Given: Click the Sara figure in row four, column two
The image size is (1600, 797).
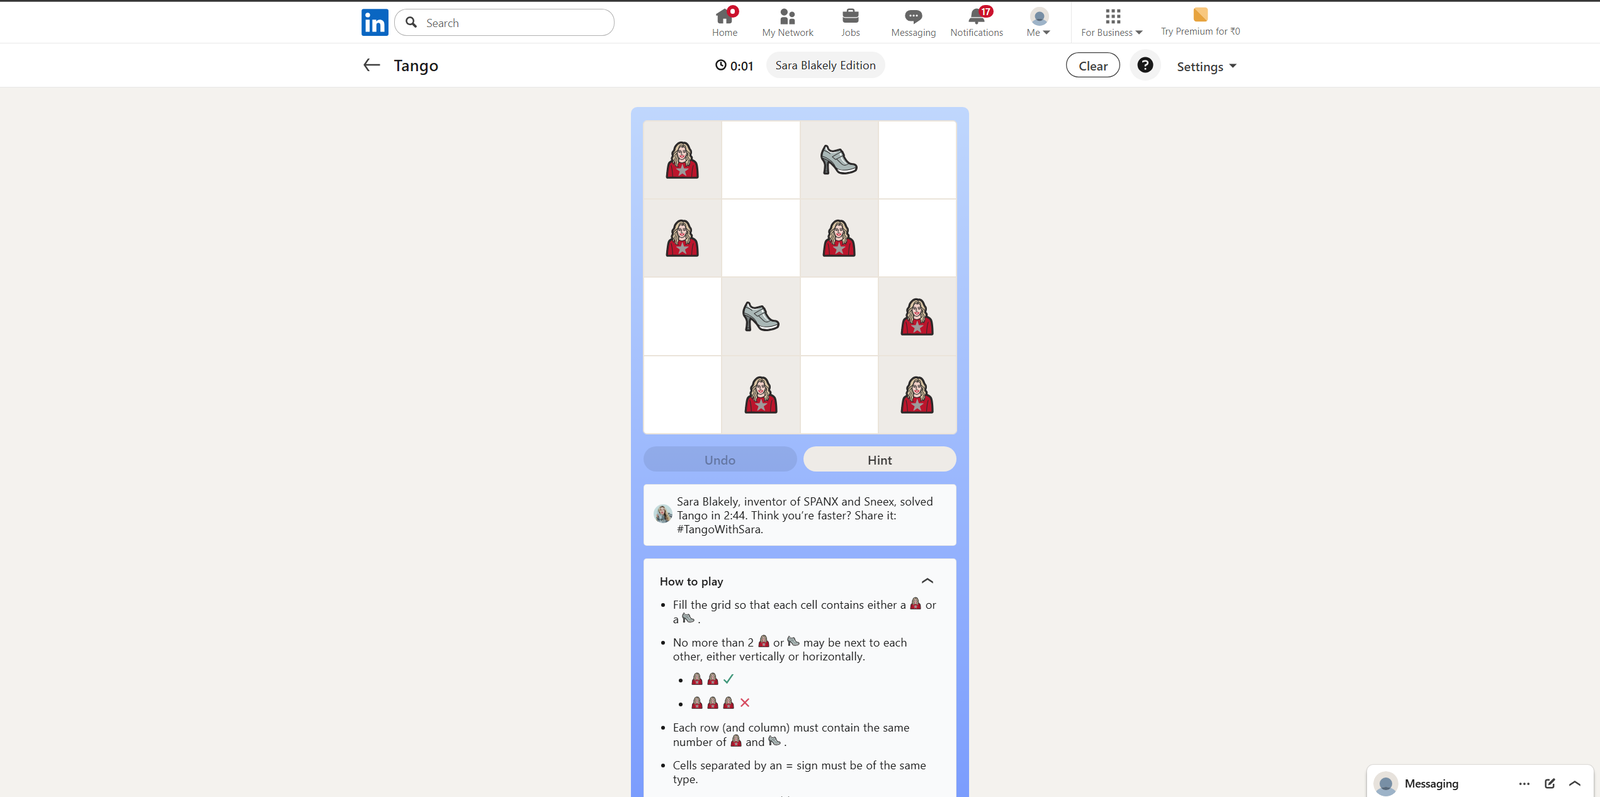Looking at the screenshot, I should coord(761,395).
